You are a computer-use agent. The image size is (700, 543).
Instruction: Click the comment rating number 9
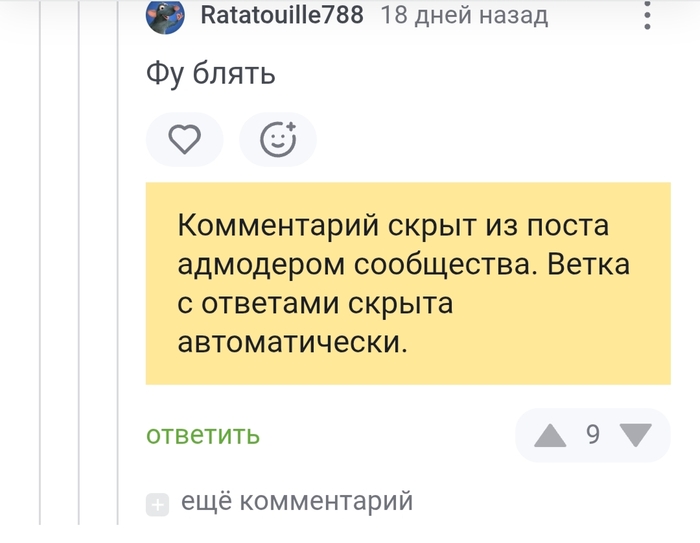(593, 435)
